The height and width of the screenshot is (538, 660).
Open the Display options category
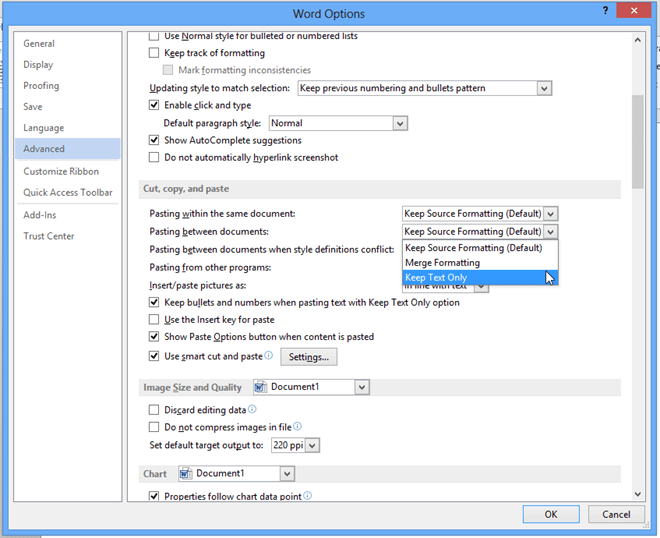point(67,64)
